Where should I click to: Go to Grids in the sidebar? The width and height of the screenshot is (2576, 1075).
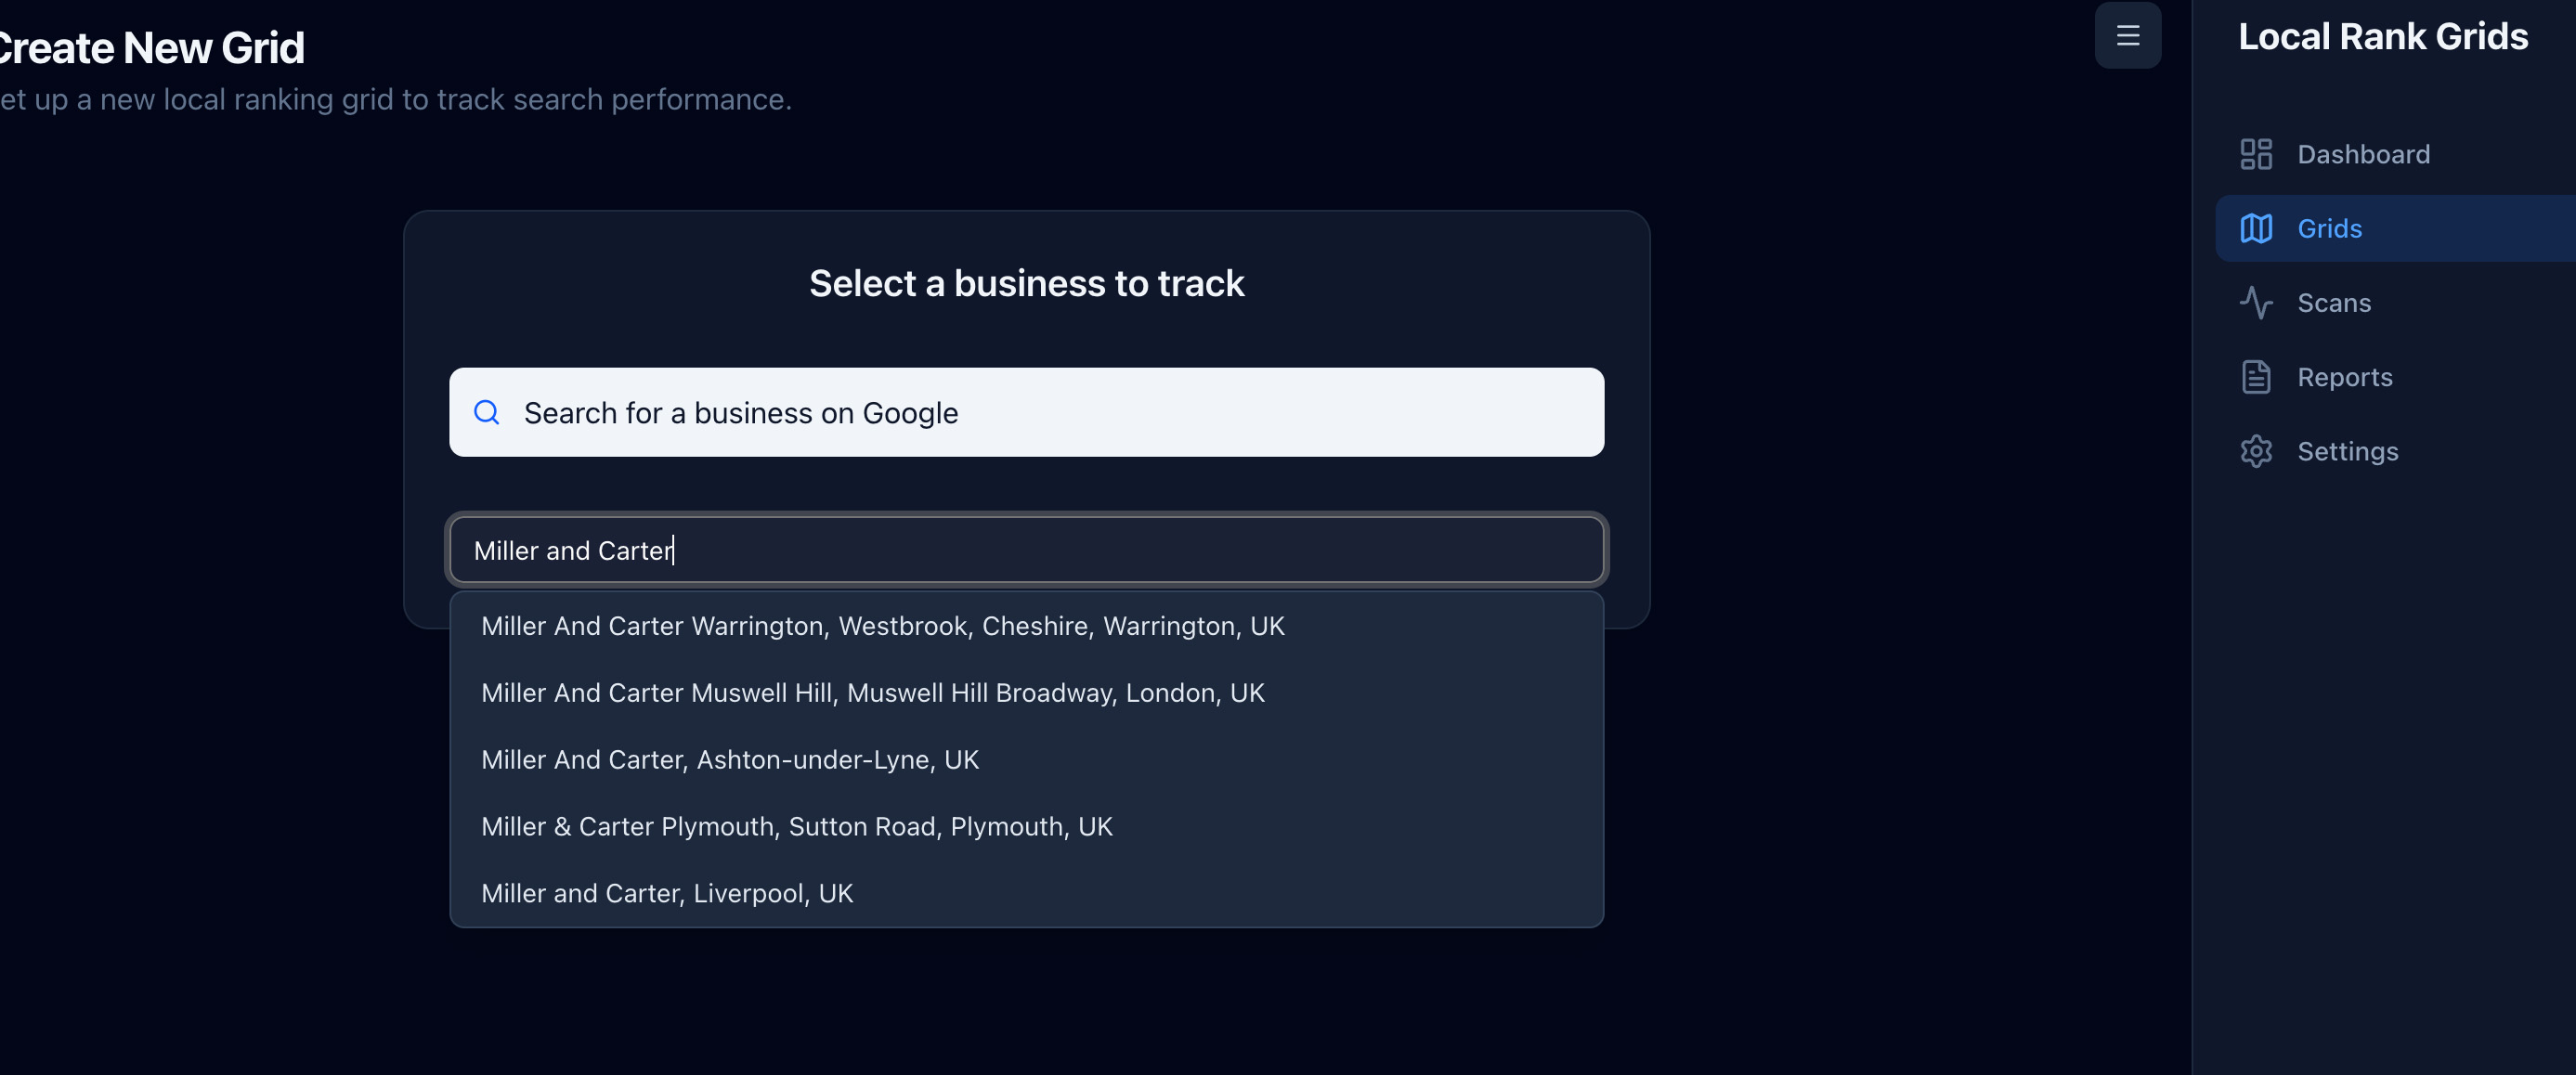click(2395, 228)
